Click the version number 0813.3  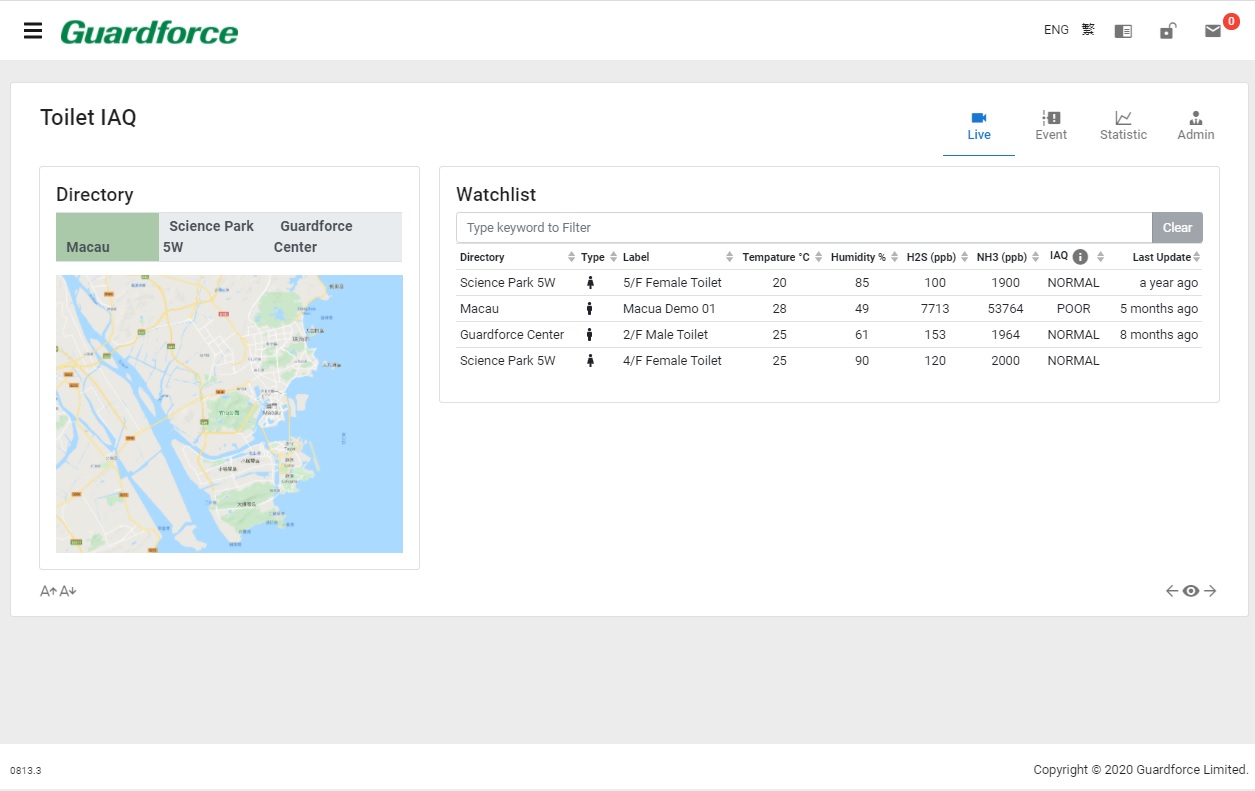click(25, 771)
